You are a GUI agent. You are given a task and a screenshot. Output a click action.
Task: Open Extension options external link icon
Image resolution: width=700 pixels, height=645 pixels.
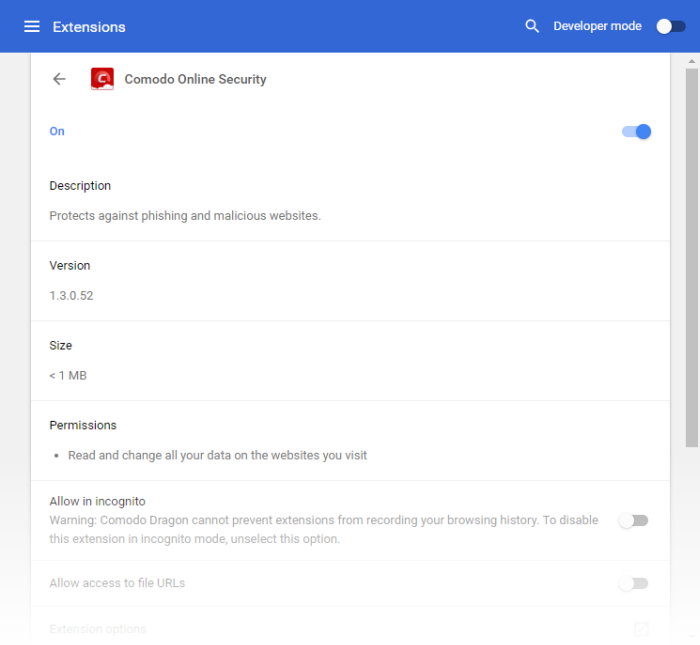point(641,629)
